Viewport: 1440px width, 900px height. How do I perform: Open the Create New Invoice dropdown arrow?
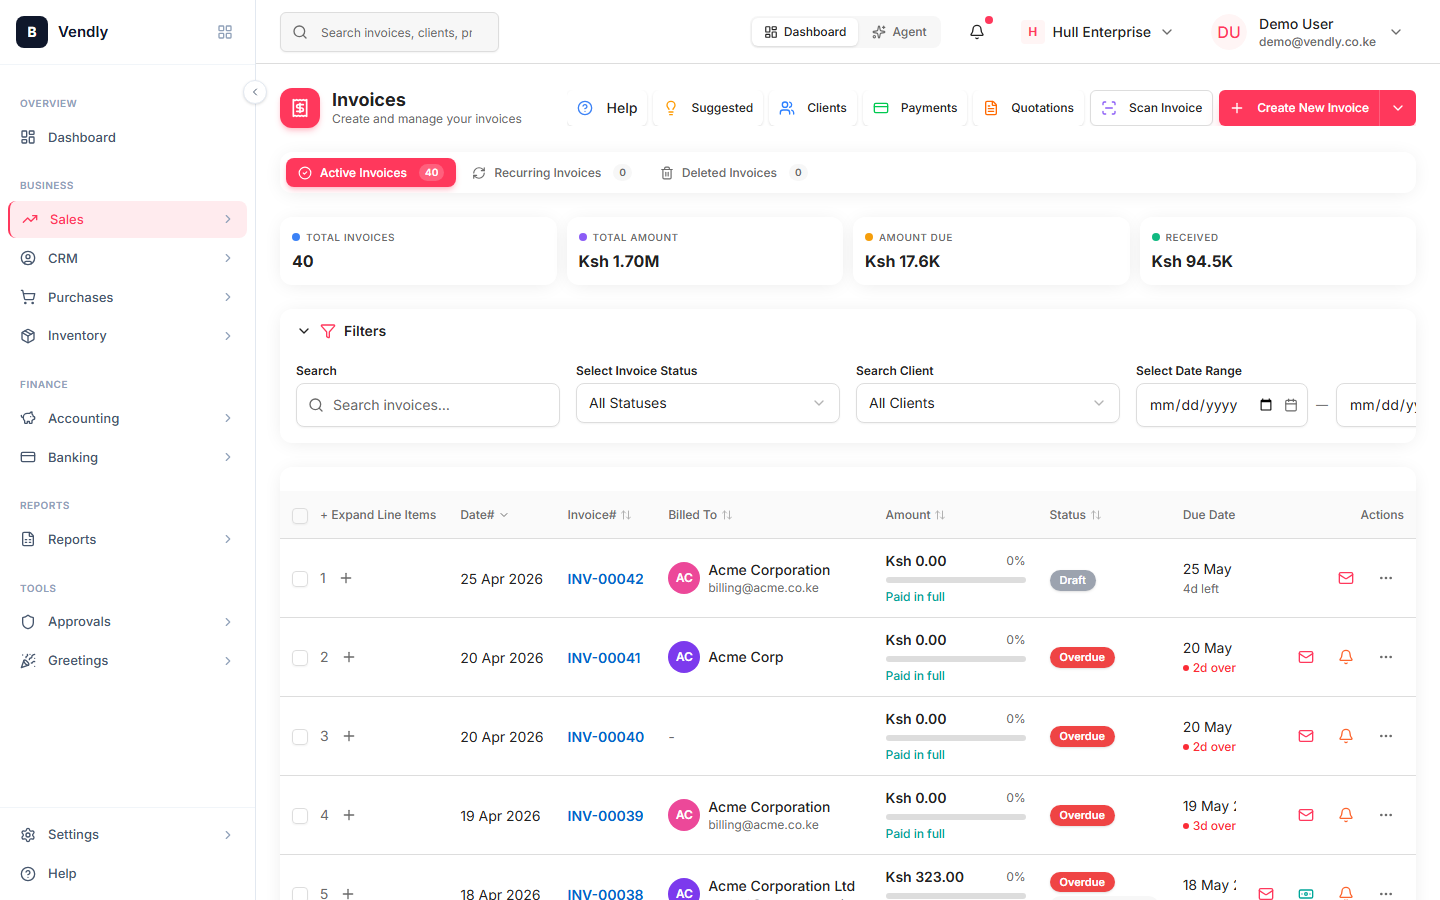pyautogui.click(x=1398, y=108)
